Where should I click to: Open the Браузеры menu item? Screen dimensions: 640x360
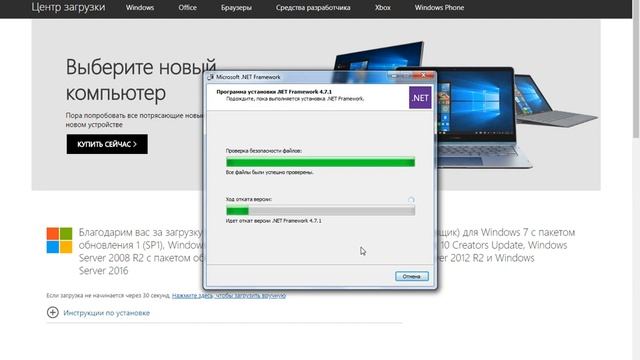coord(236,8)
